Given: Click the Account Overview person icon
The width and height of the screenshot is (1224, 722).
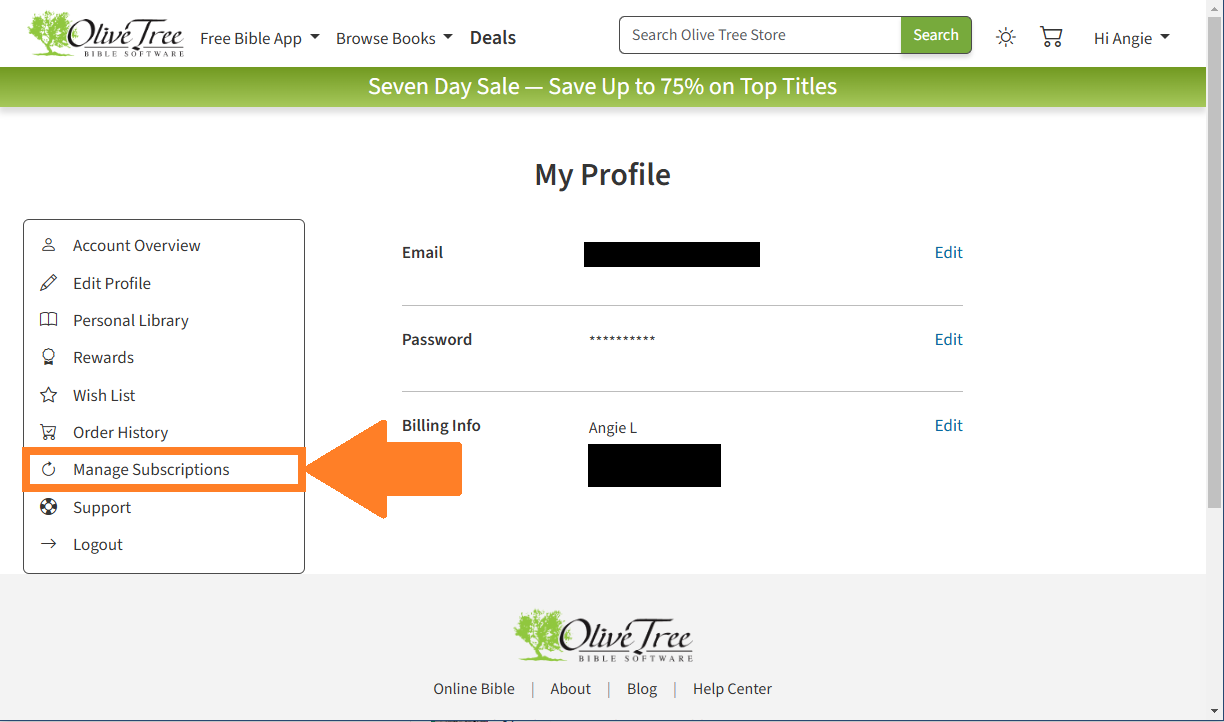Looking at the screenshot, I should (48, 245).
